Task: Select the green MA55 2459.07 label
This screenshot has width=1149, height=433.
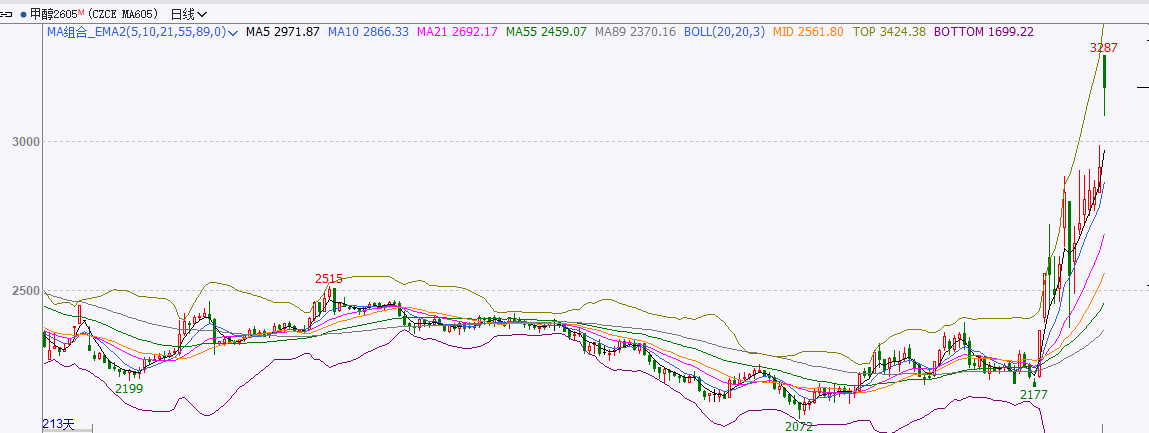Action: (546, 32)
